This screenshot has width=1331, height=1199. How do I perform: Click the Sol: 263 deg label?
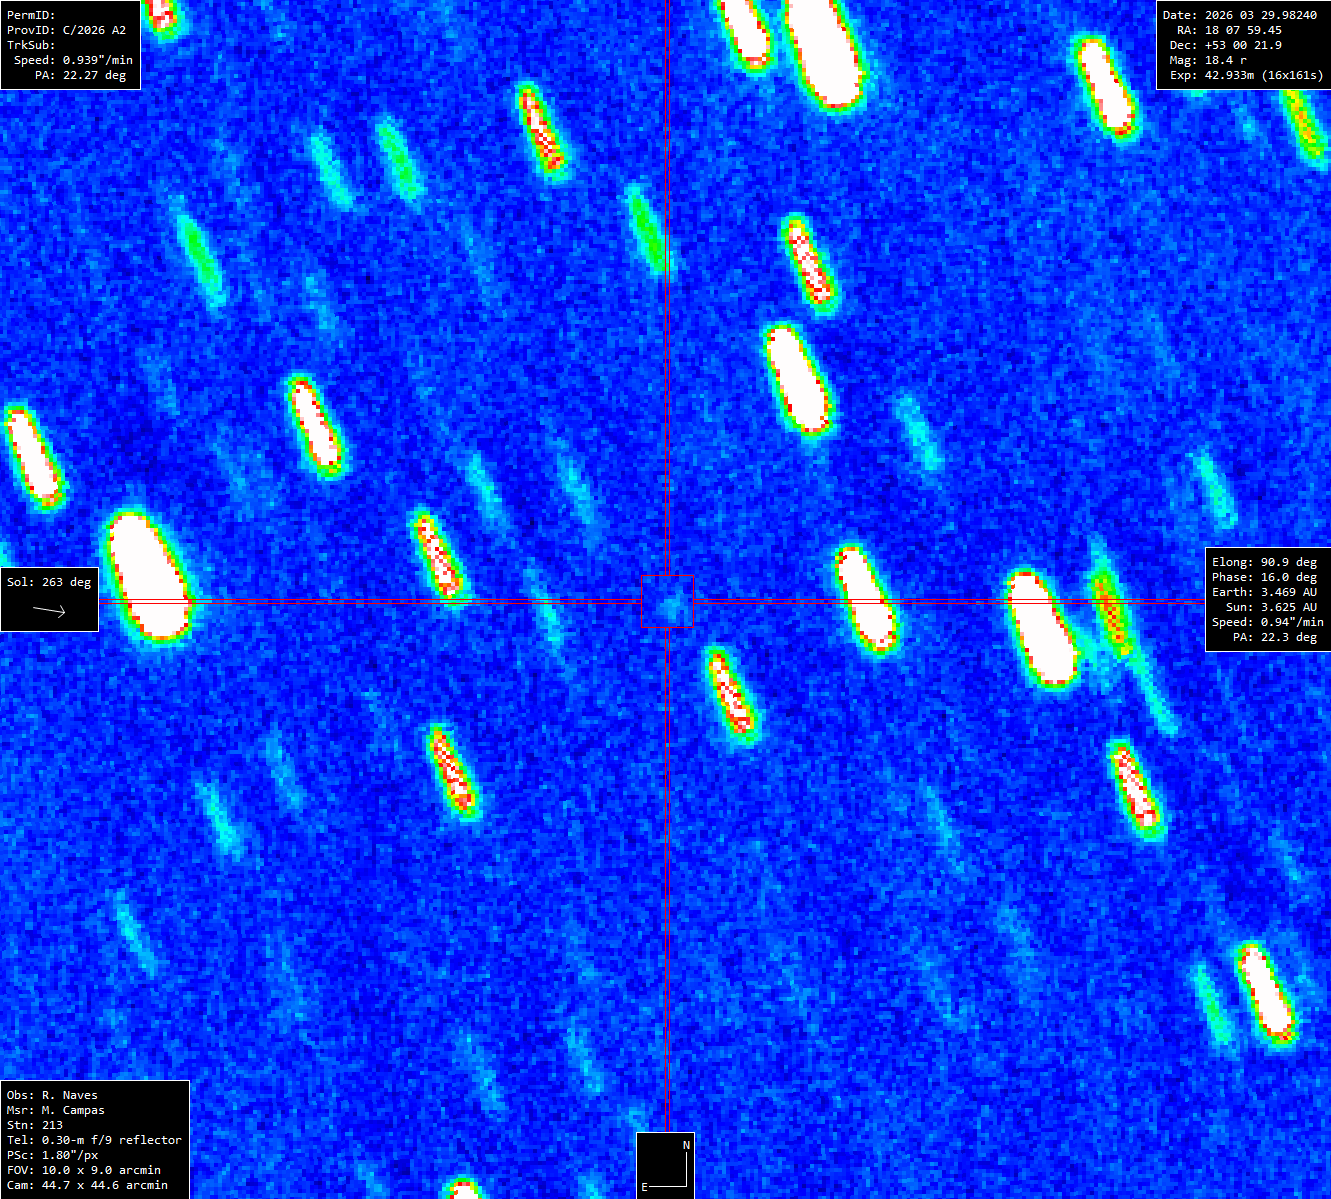click(49, 582)
